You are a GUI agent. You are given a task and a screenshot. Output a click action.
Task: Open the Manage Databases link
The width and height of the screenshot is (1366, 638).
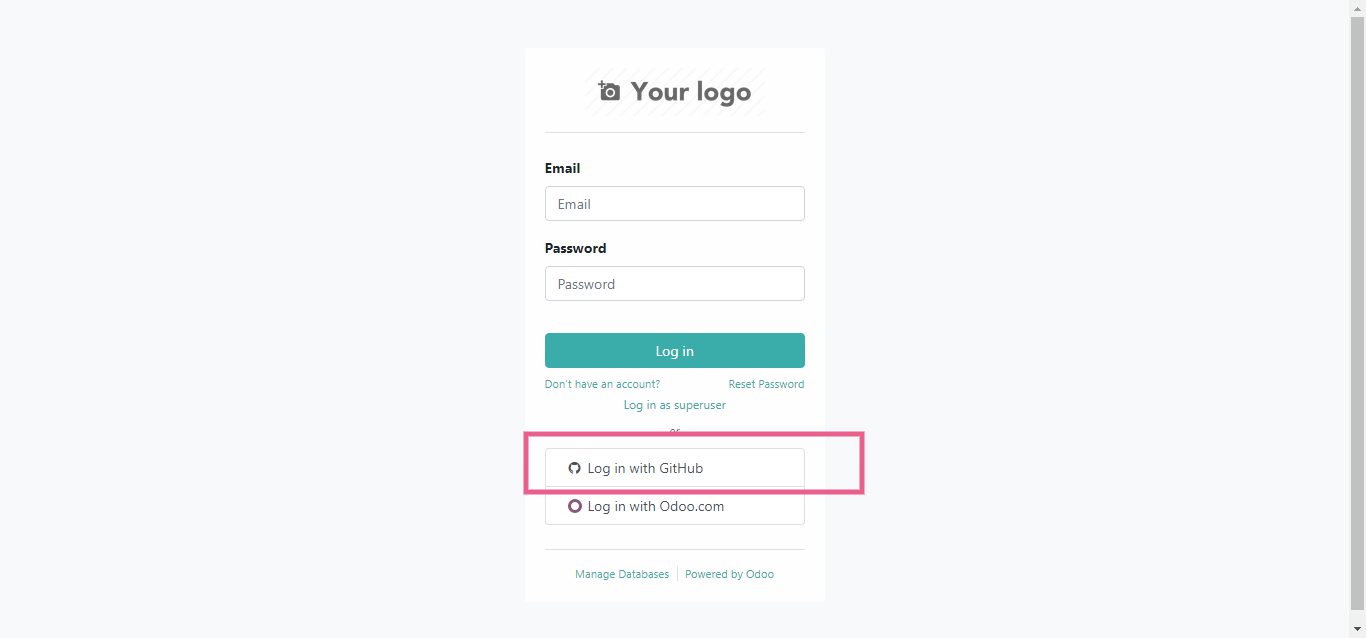[x=622, y=574]
